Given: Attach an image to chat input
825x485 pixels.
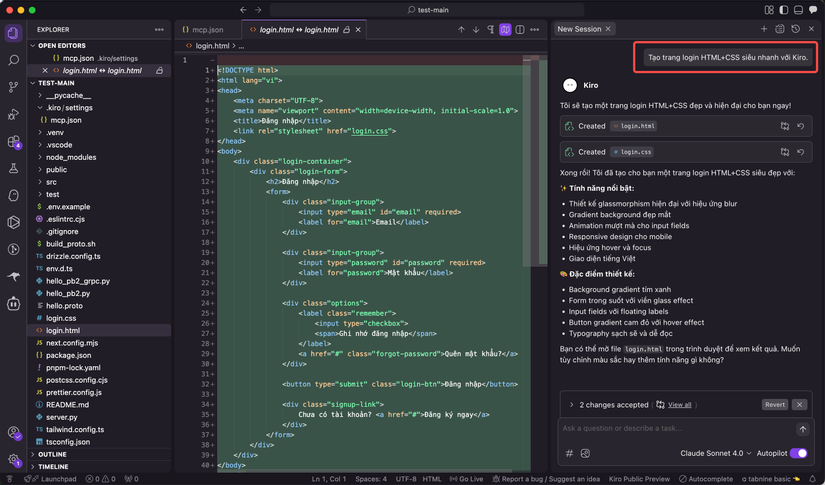Looking at the screenshot, I should coord(585,453).
